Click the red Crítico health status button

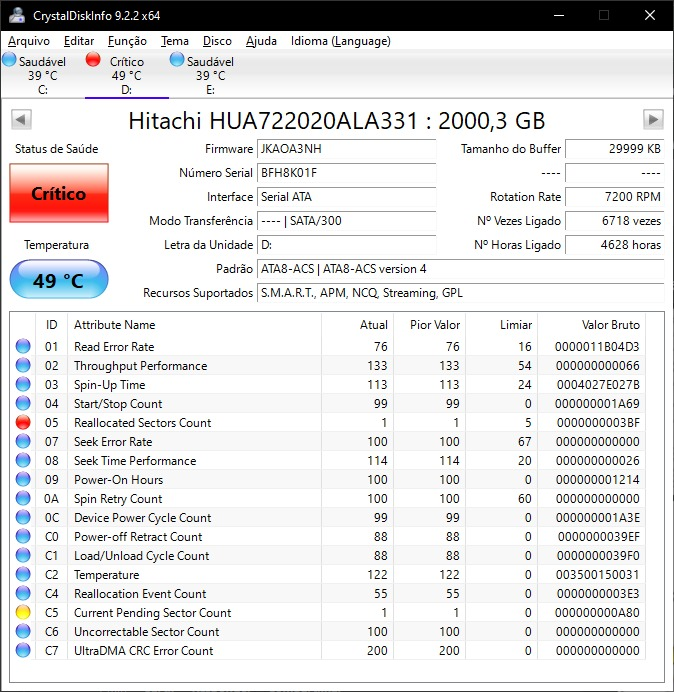pyautogui.click(x=59, y=193)
